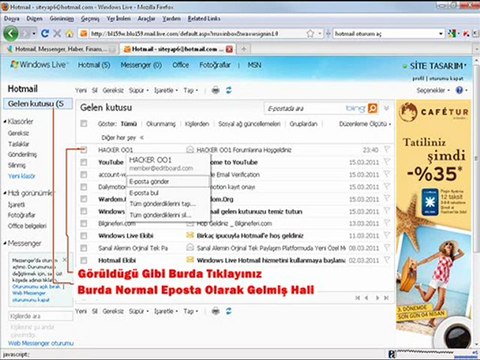Viewport: 480px width, 360px height.
Task: Open the Taslaklar folder
Action: (19, 144)
